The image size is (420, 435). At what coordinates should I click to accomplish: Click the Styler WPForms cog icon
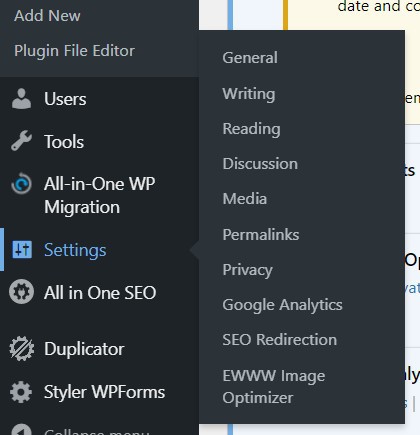click(21, 392)
